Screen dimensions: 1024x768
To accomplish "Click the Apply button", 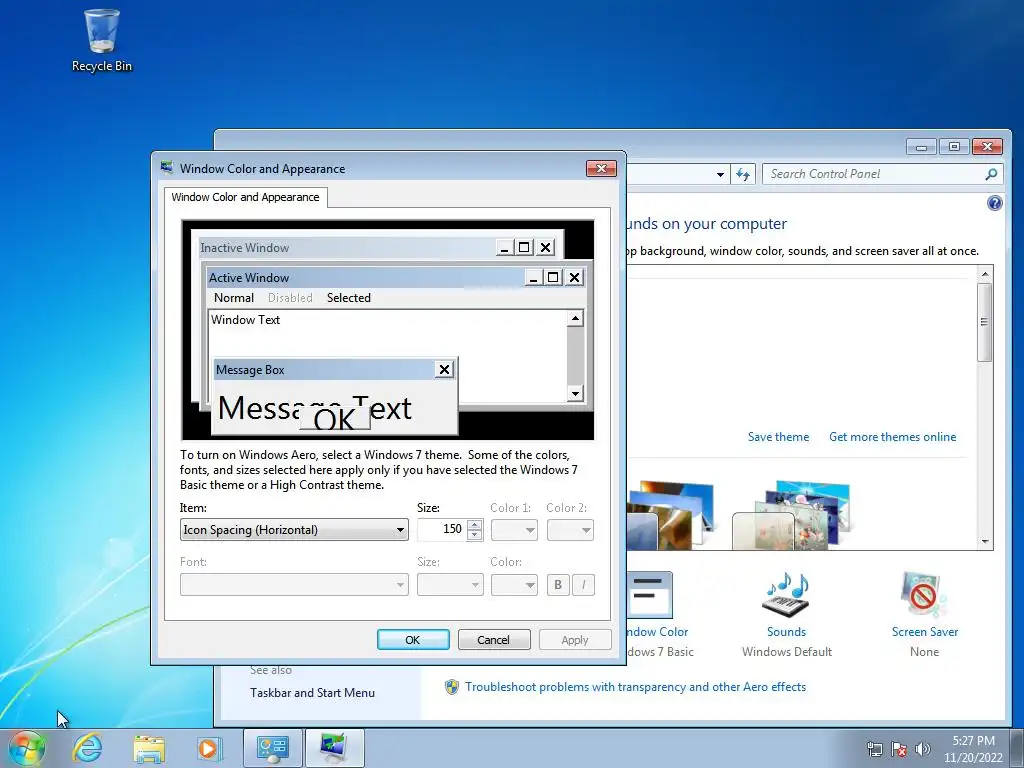I will (575, 640).
